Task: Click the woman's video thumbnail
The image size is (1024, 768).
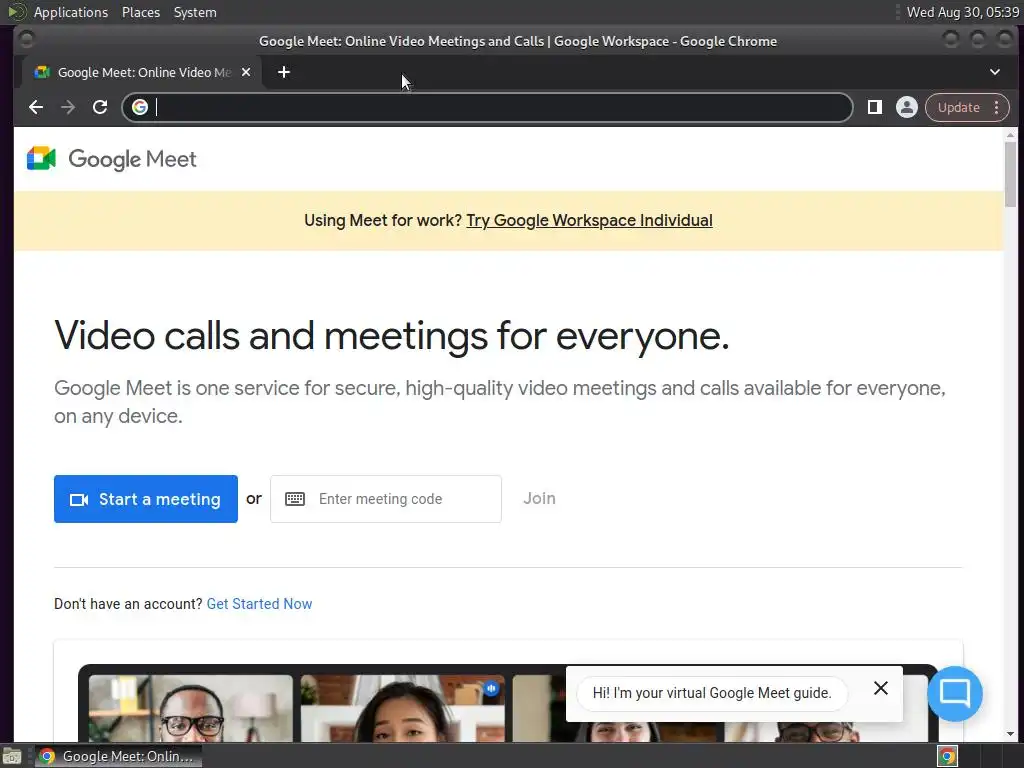Action: coord(402,709)
